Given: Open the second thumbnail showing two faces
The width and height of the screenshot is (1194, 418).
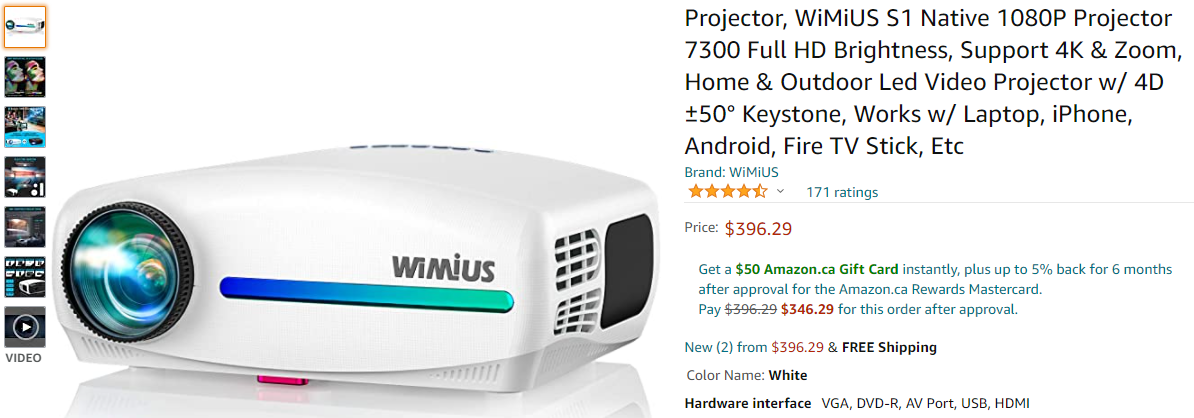Looking at the screenshot, I should coord(25,77).
